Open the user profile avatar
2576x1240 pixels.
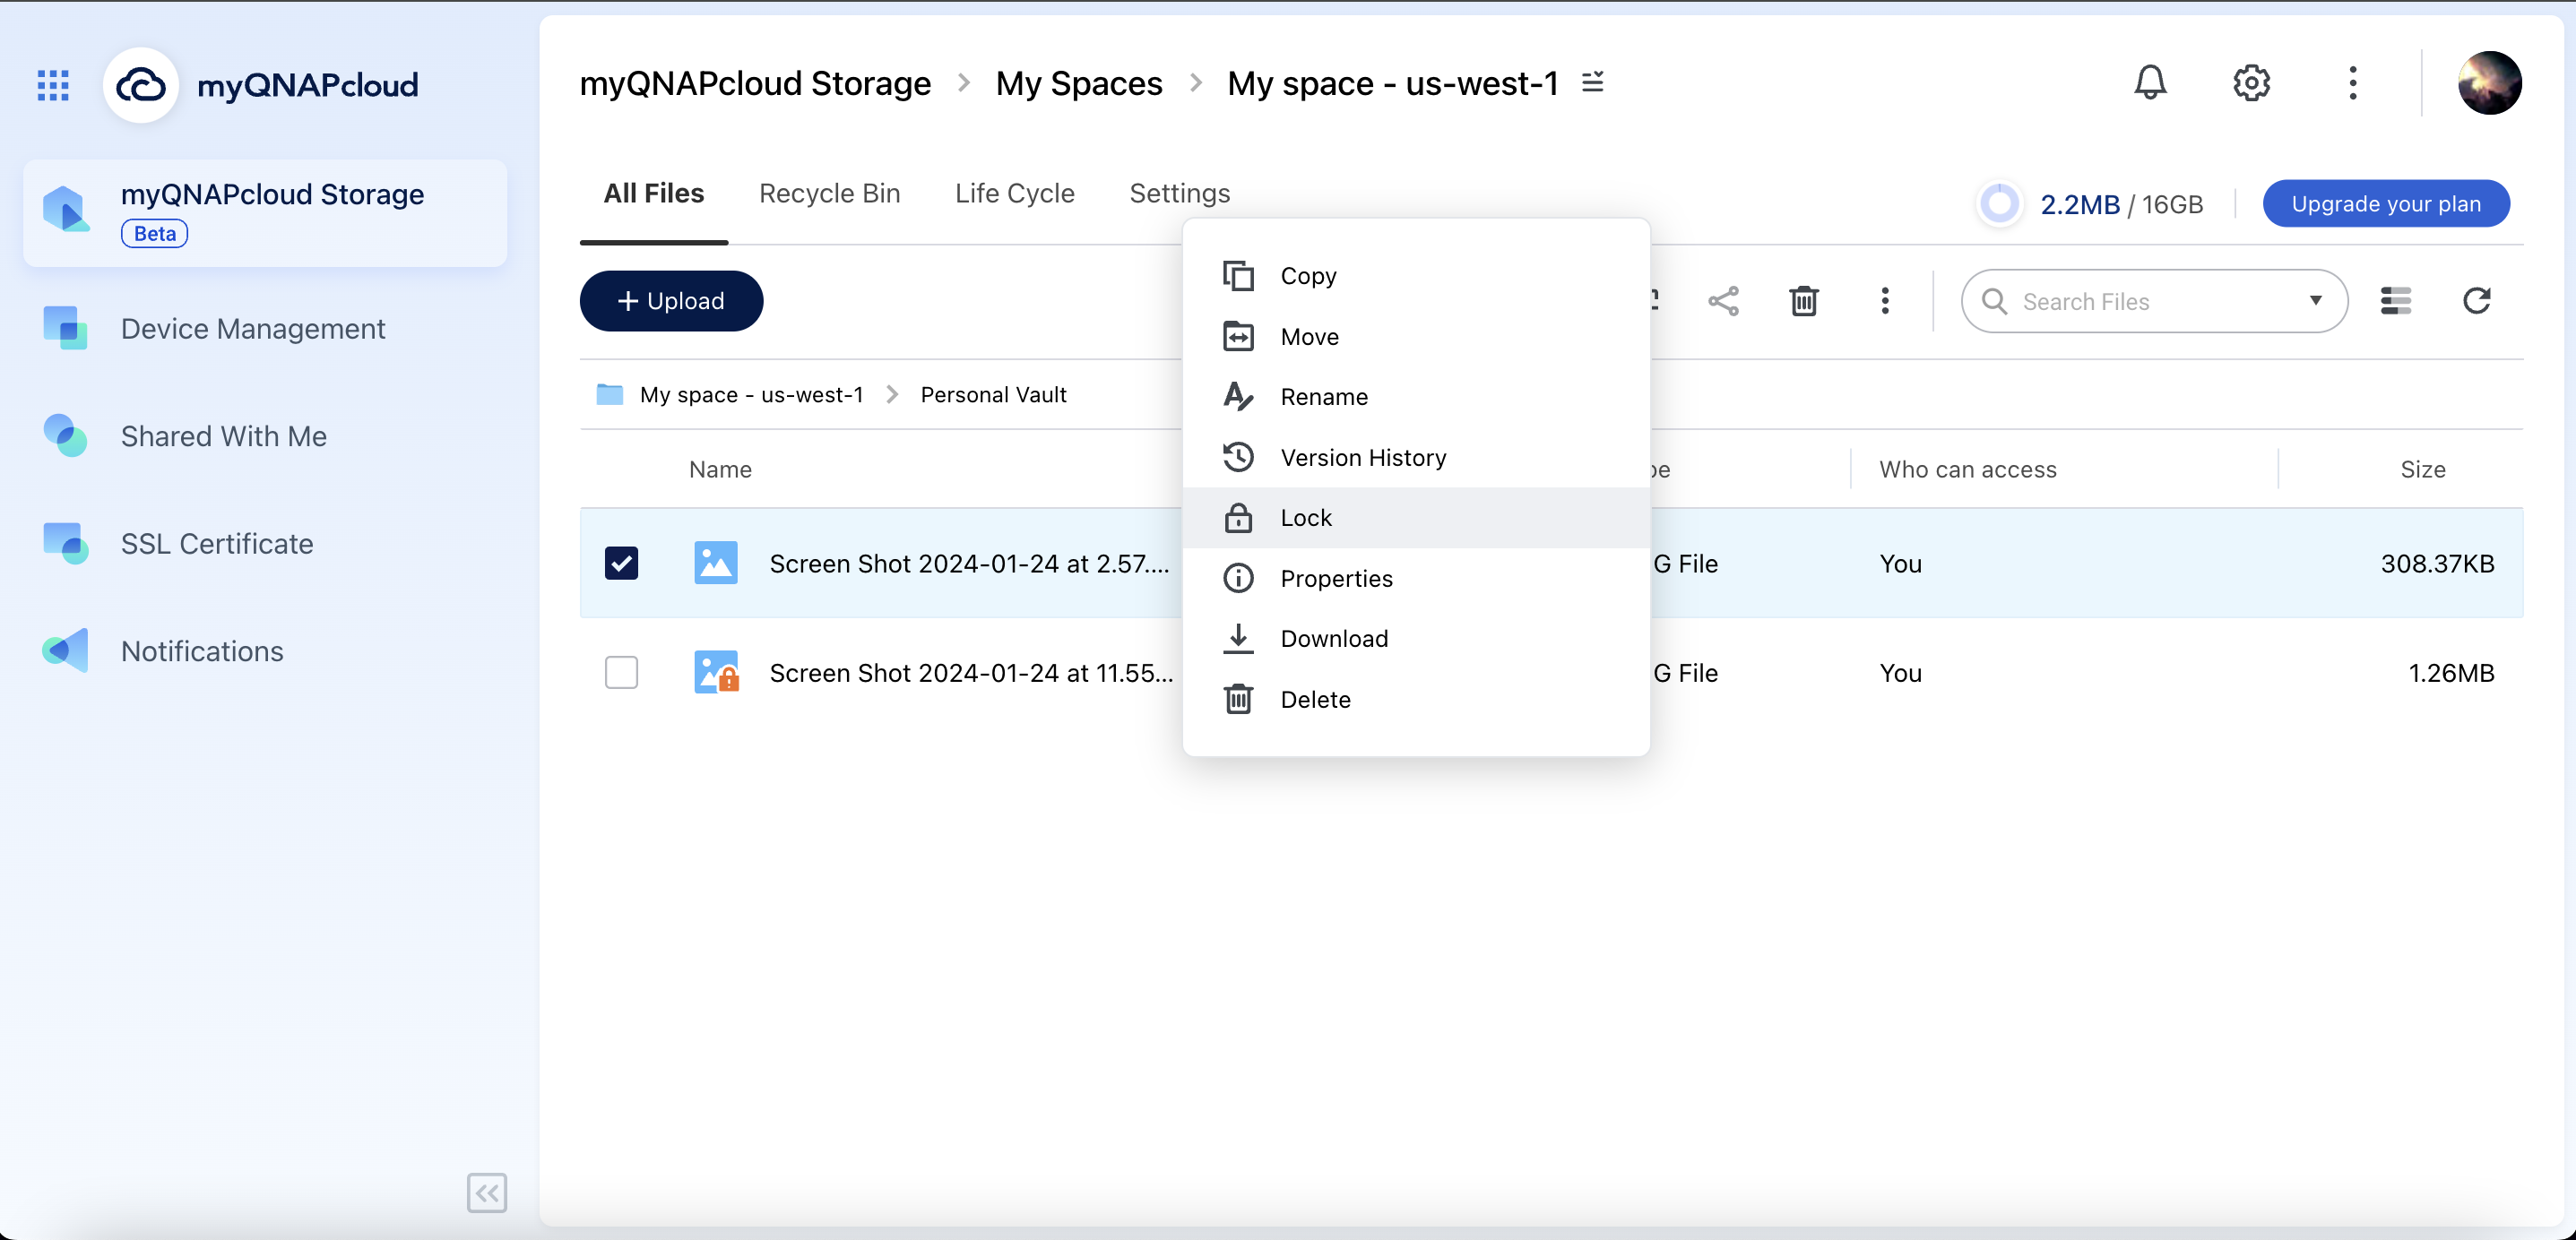(x=2490, y=83)
